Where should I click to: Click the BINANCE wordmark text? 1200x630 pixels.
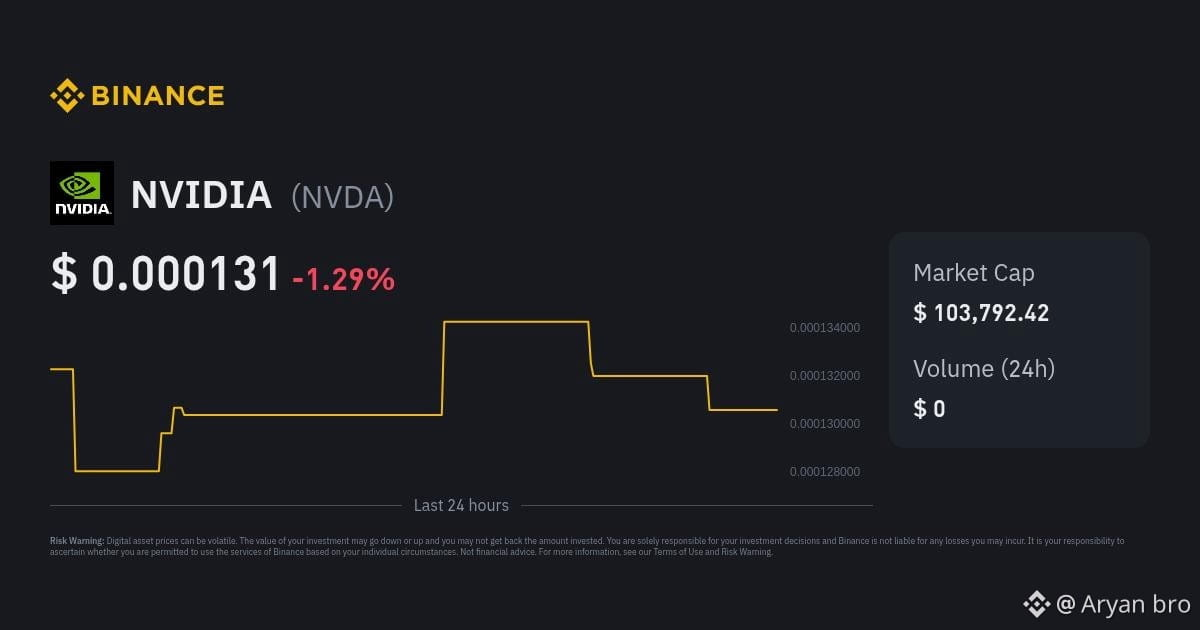[158, 96]
